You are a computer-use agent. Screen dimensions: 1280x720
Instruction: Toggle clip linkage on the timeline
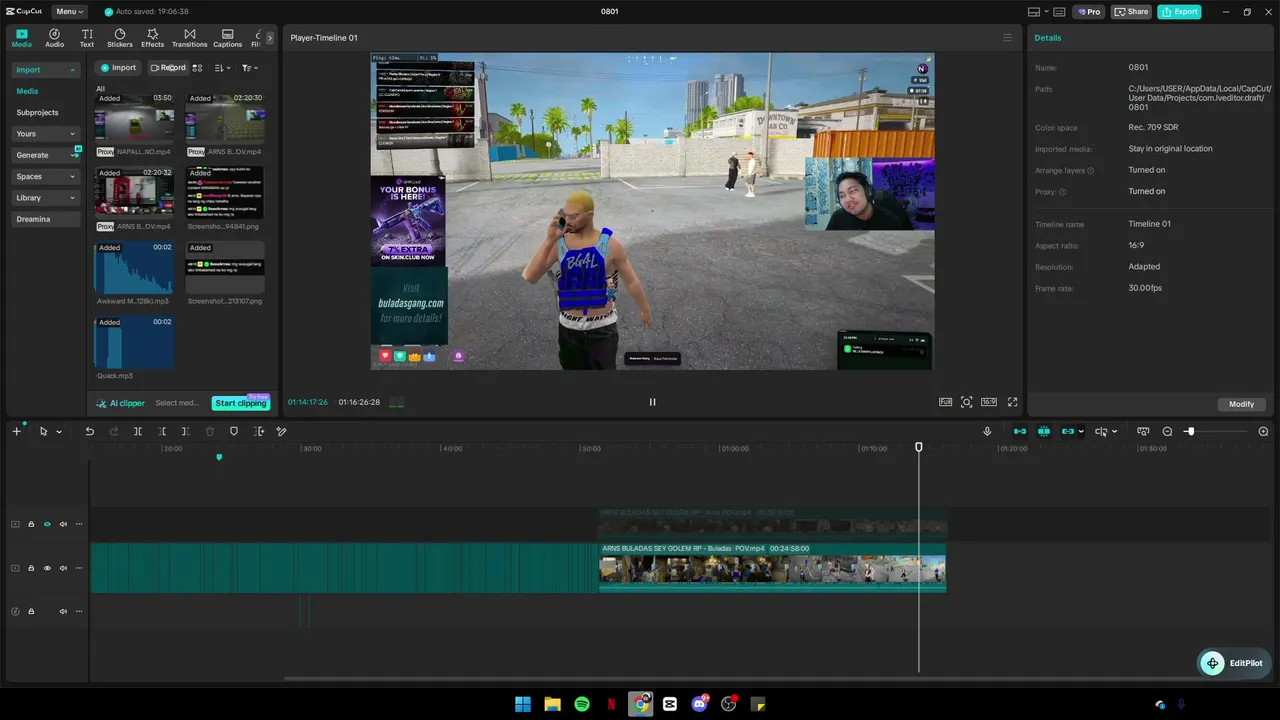coord(1068,431)
